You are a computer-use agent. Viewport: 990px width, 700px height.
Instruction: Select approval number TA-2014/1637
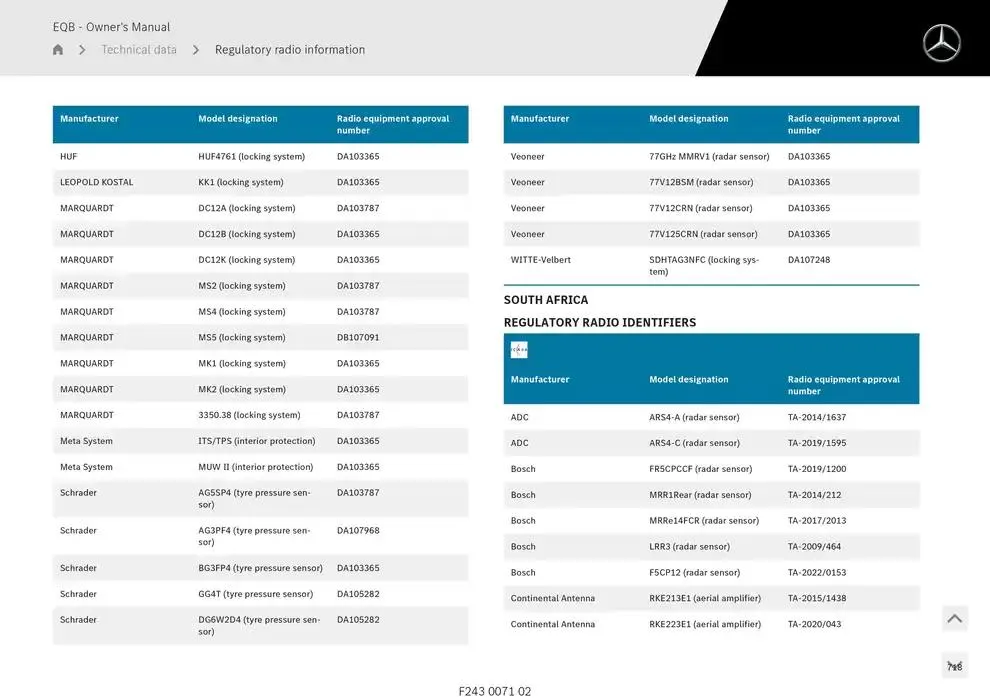point(816,418)
